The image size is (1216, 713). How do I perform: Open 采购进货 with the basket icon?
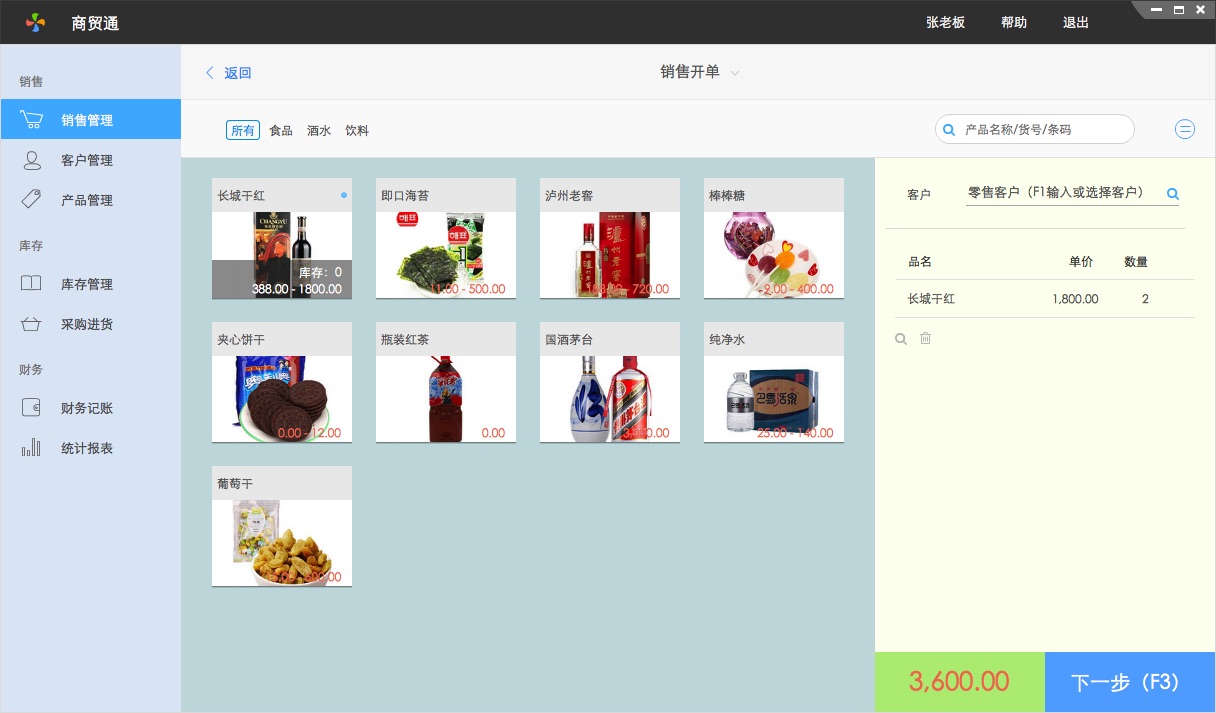pos(31,323)
